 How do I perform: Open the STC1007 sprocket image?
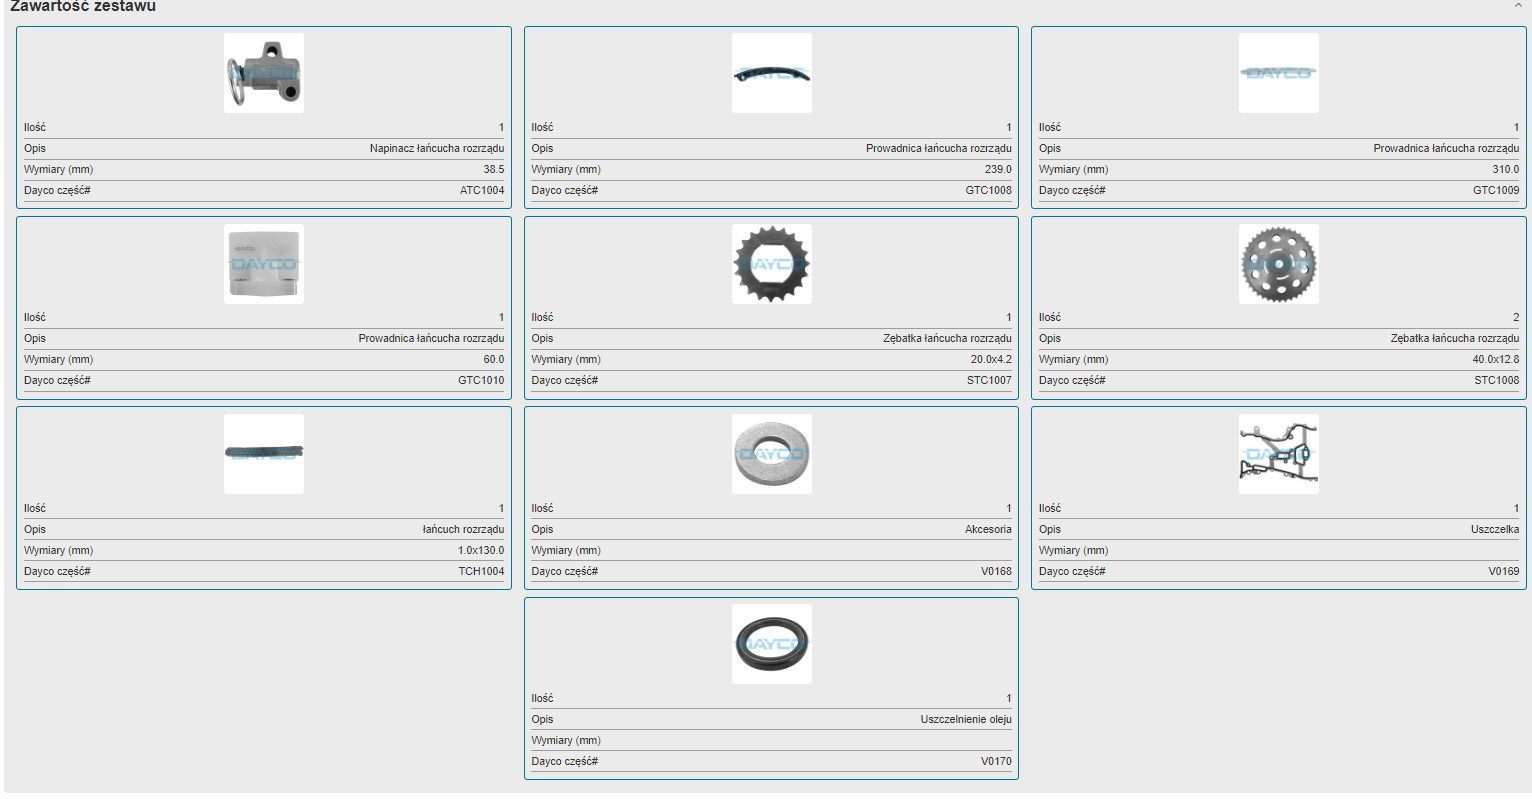[771, 263]
